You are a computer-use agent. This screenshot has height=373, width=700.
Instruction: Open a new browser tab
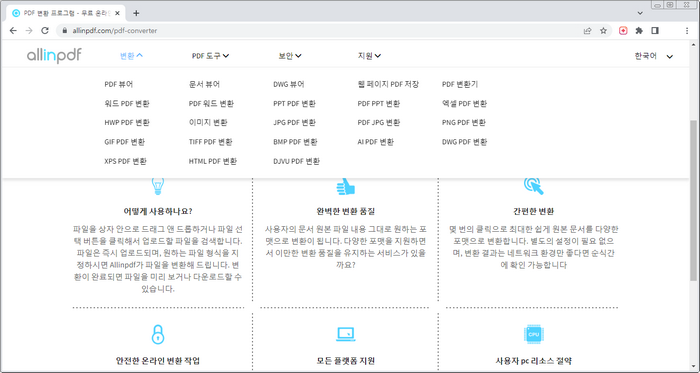click(x=136, y=13)
